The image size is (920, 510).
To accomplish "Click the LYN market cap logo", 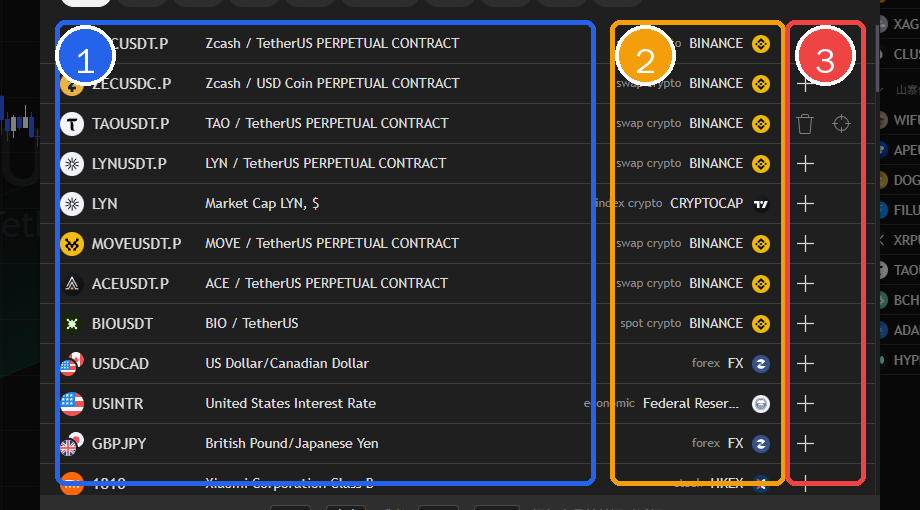I will (x=72, y=204).
